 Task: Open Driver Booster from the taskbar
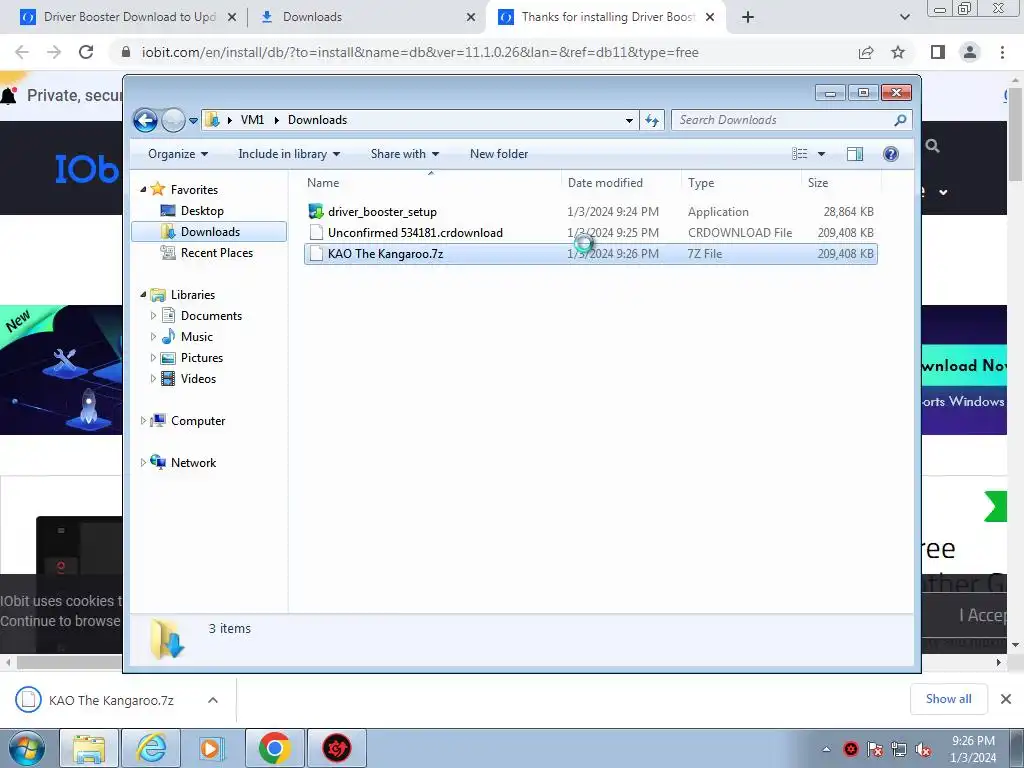tap(337, 748)
